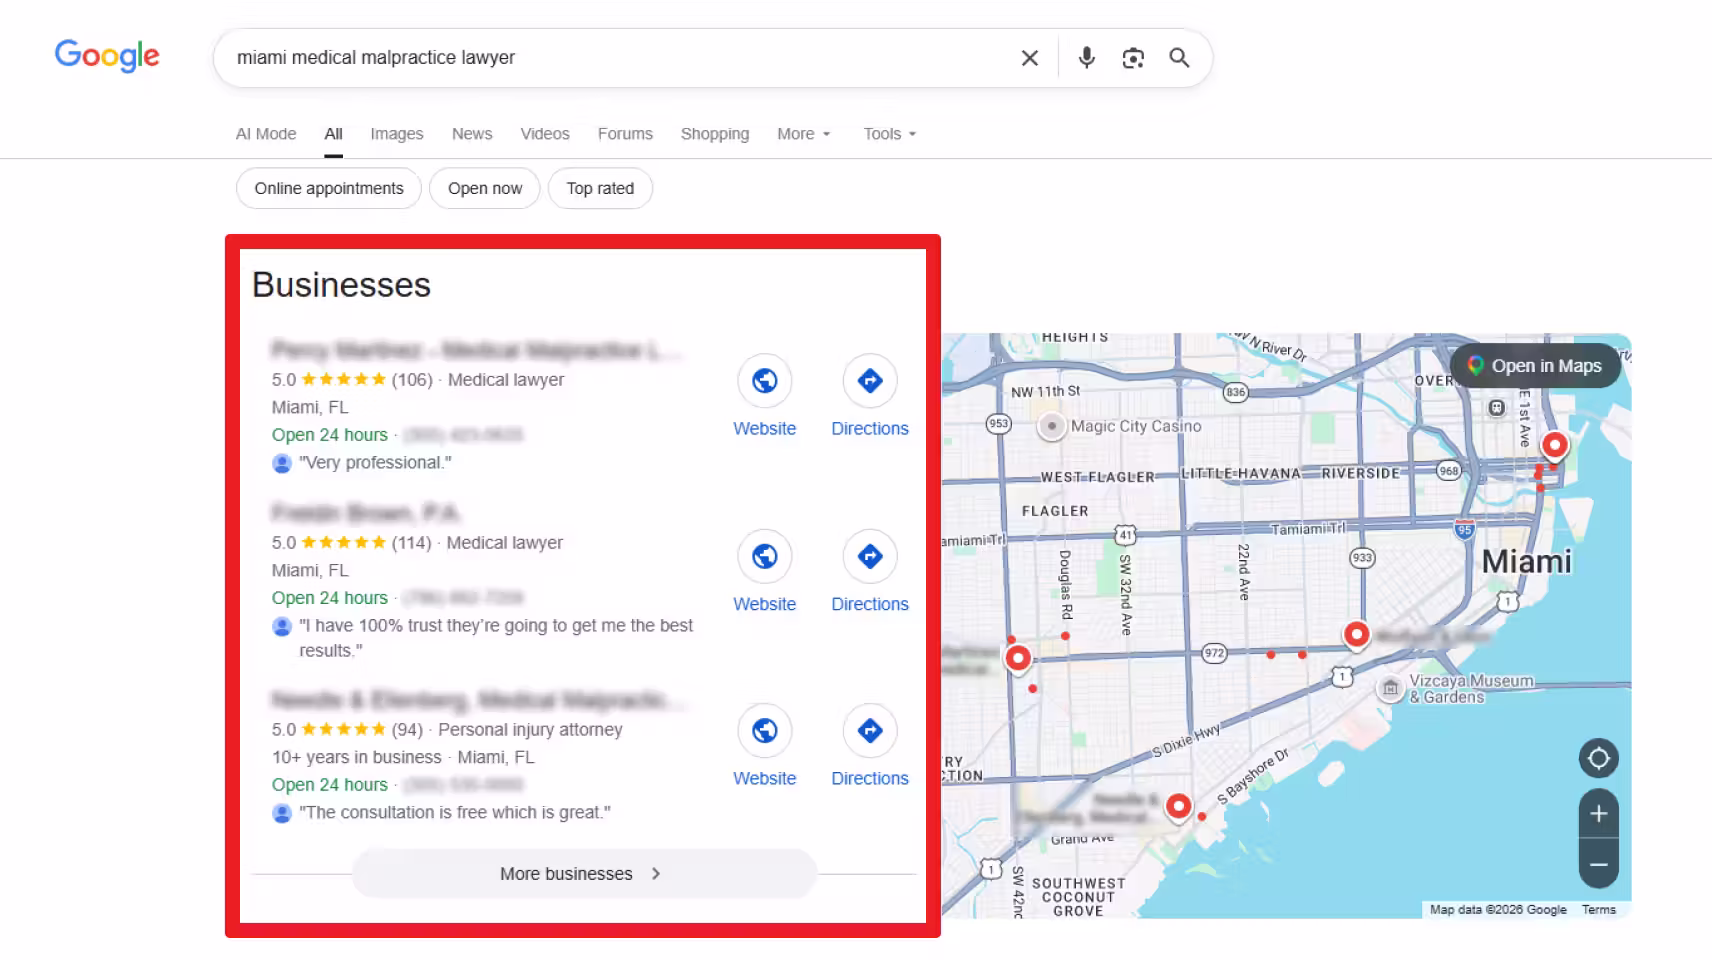The image size is (1712, 960).
Task: Click the Businesses heading
Action: [341, 285]
